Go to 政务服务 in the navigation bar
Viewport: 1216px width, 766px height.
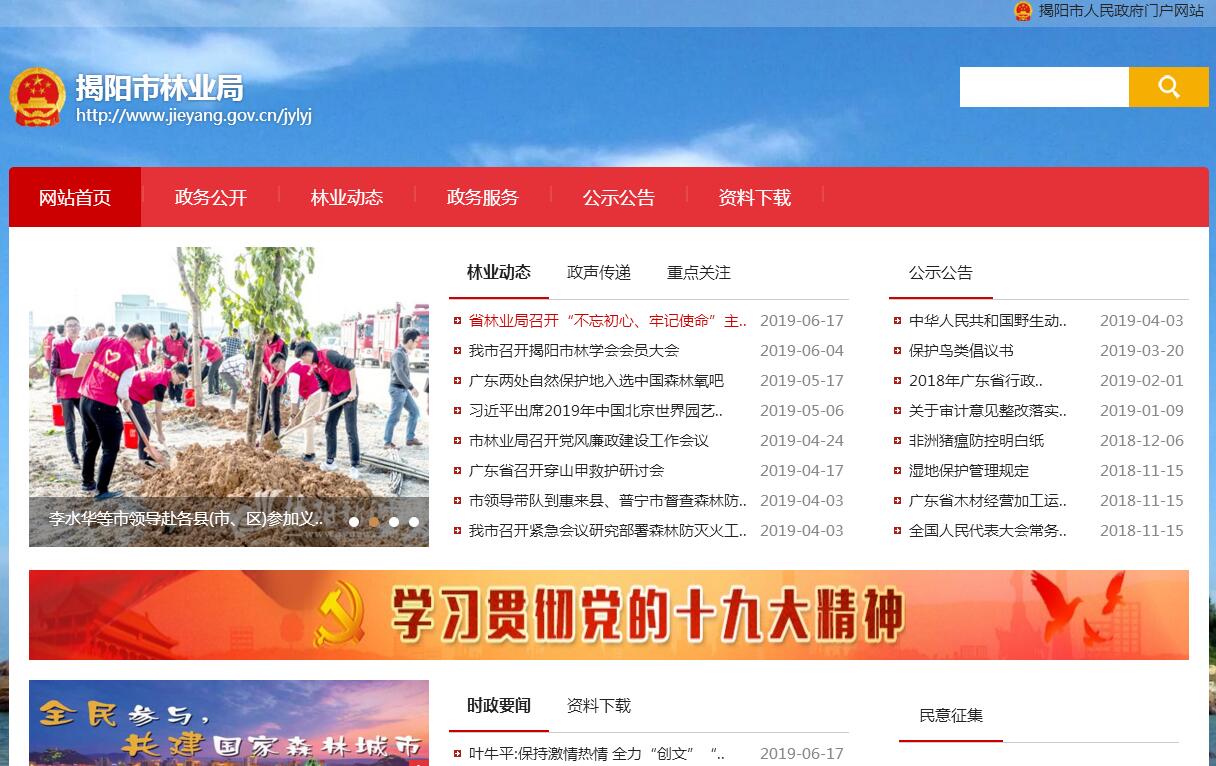pyautogui.click(x=482, y=197)
